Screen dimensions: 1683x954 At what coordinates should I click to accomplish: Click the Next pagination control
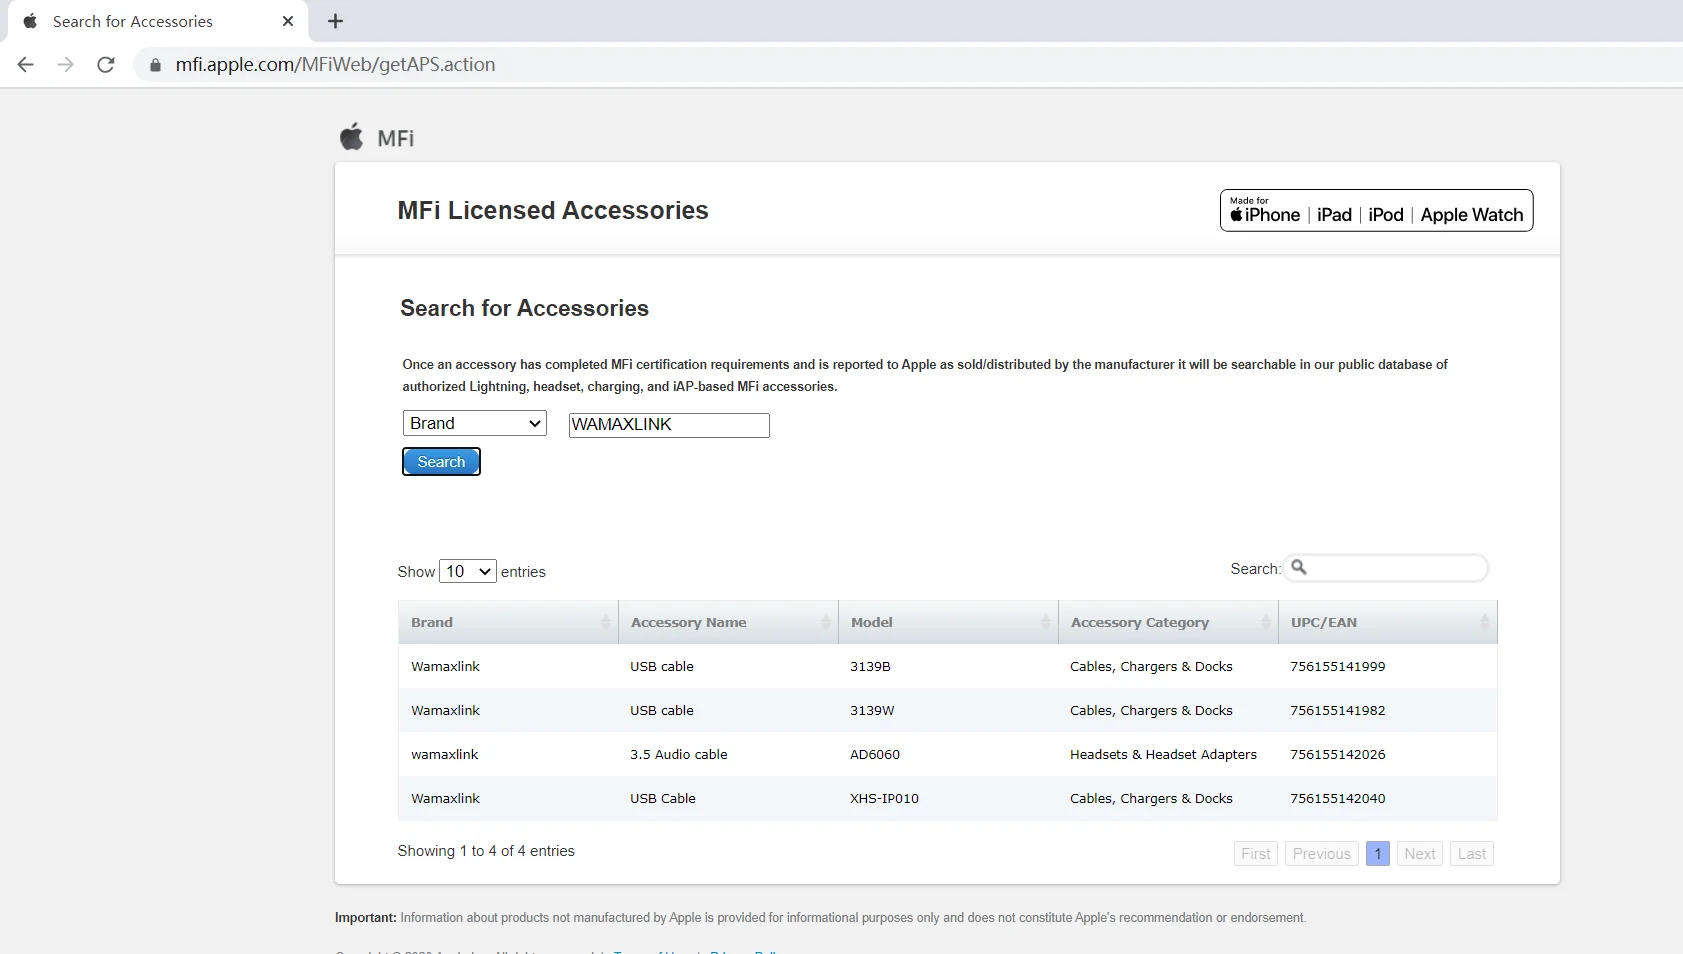(x=1420, y=853)
